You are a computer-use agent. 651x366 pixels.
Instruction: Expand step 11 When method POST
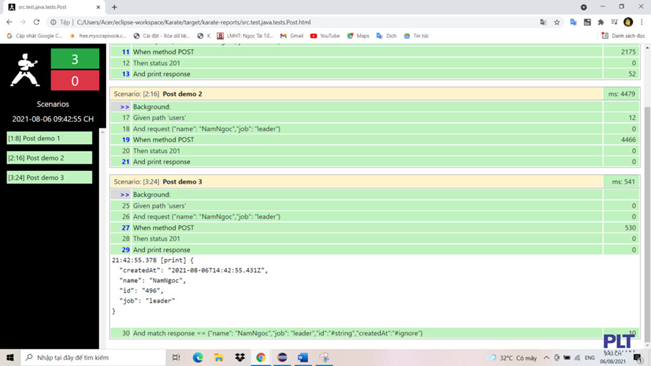[x=356, y=52]
